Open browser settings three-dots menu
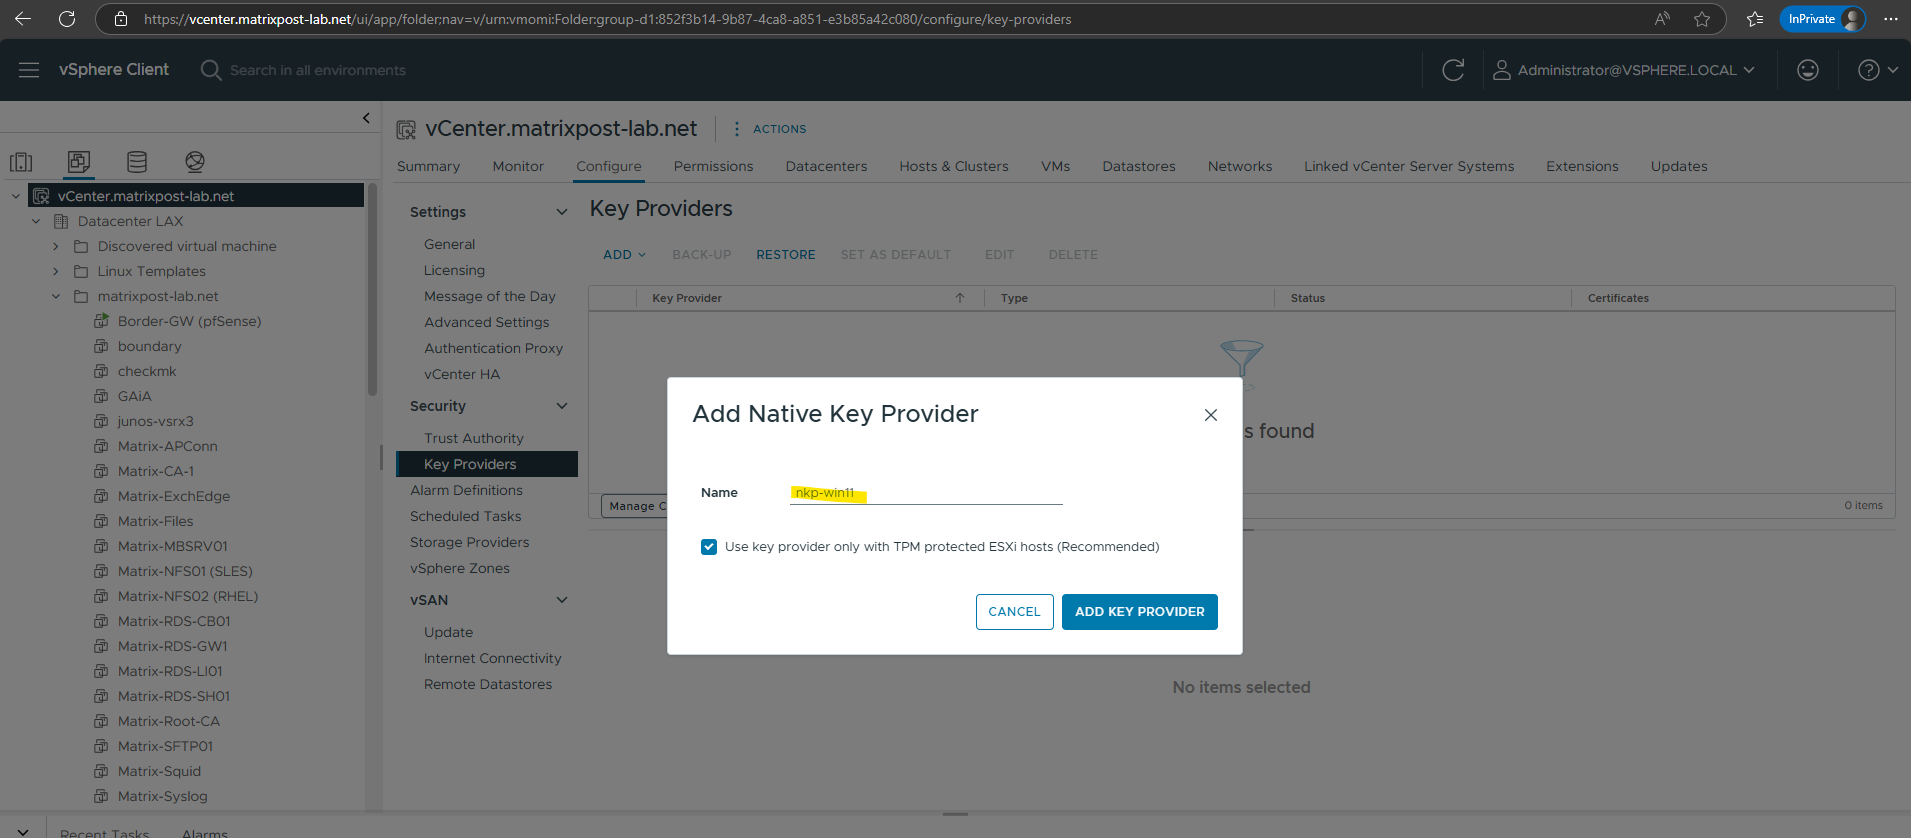This screenshot has width=1911, height=838. coord(1890,19)
